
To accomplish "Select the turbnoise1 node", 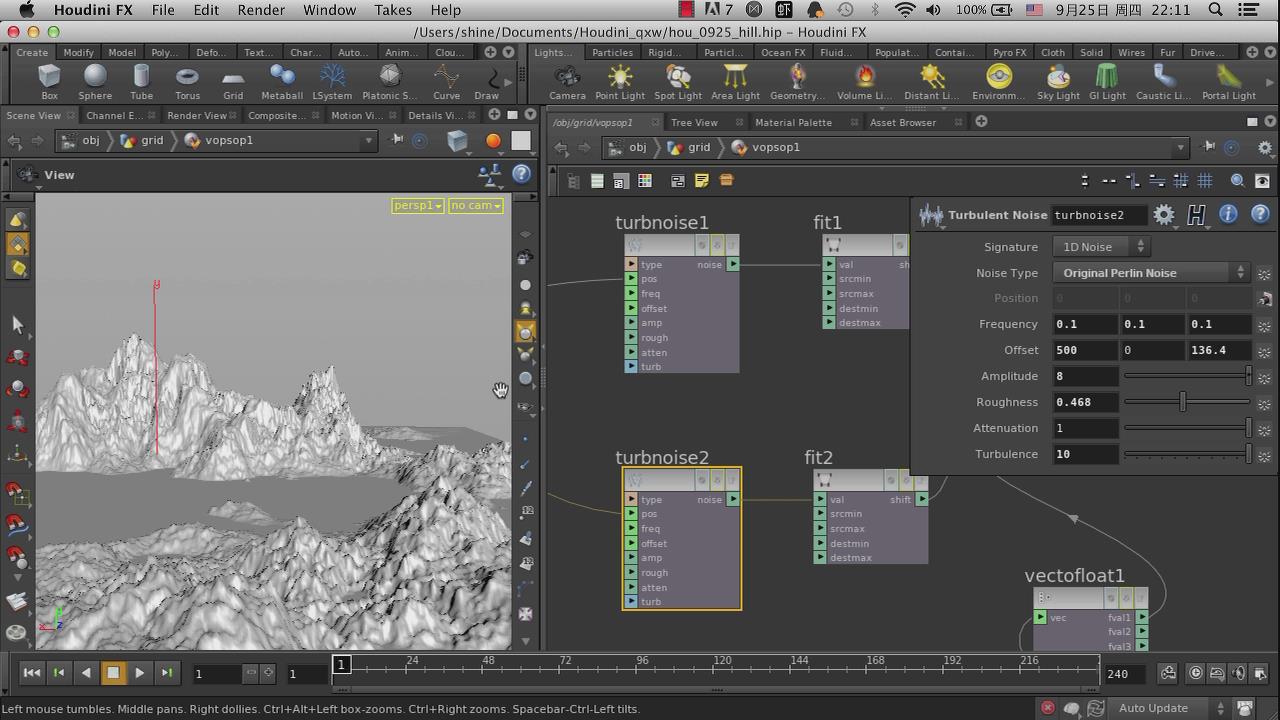I will point(681,304).
